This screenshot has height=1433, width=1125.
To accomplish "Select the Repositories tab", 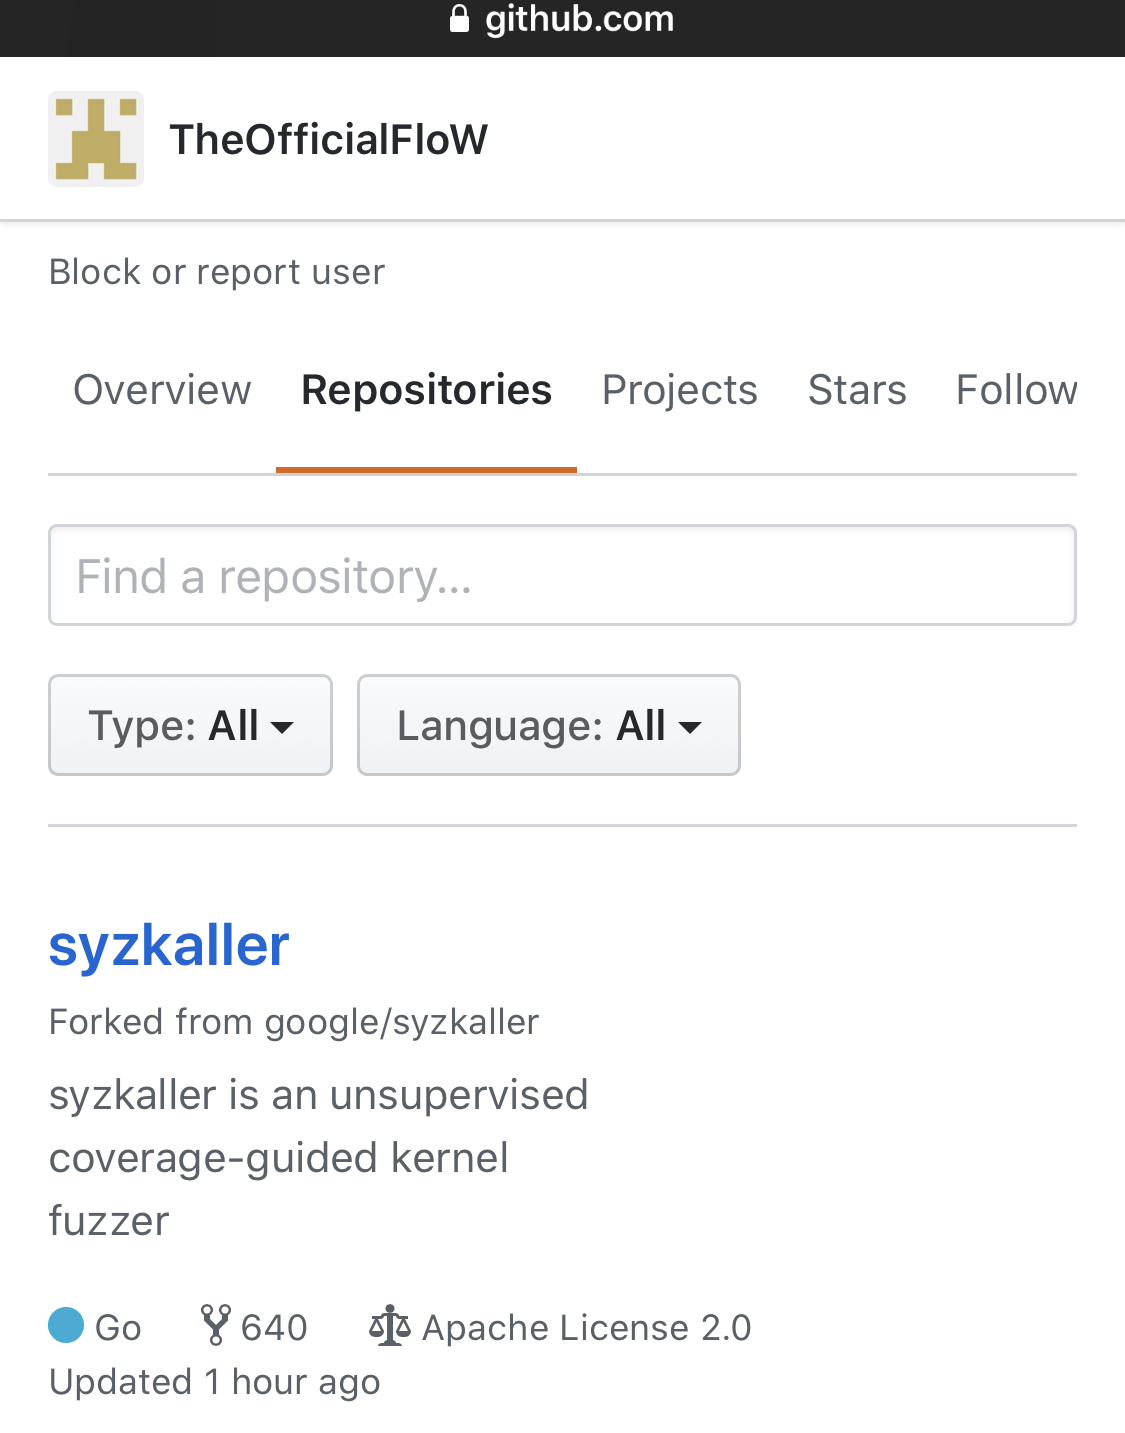I will (426, 390).
